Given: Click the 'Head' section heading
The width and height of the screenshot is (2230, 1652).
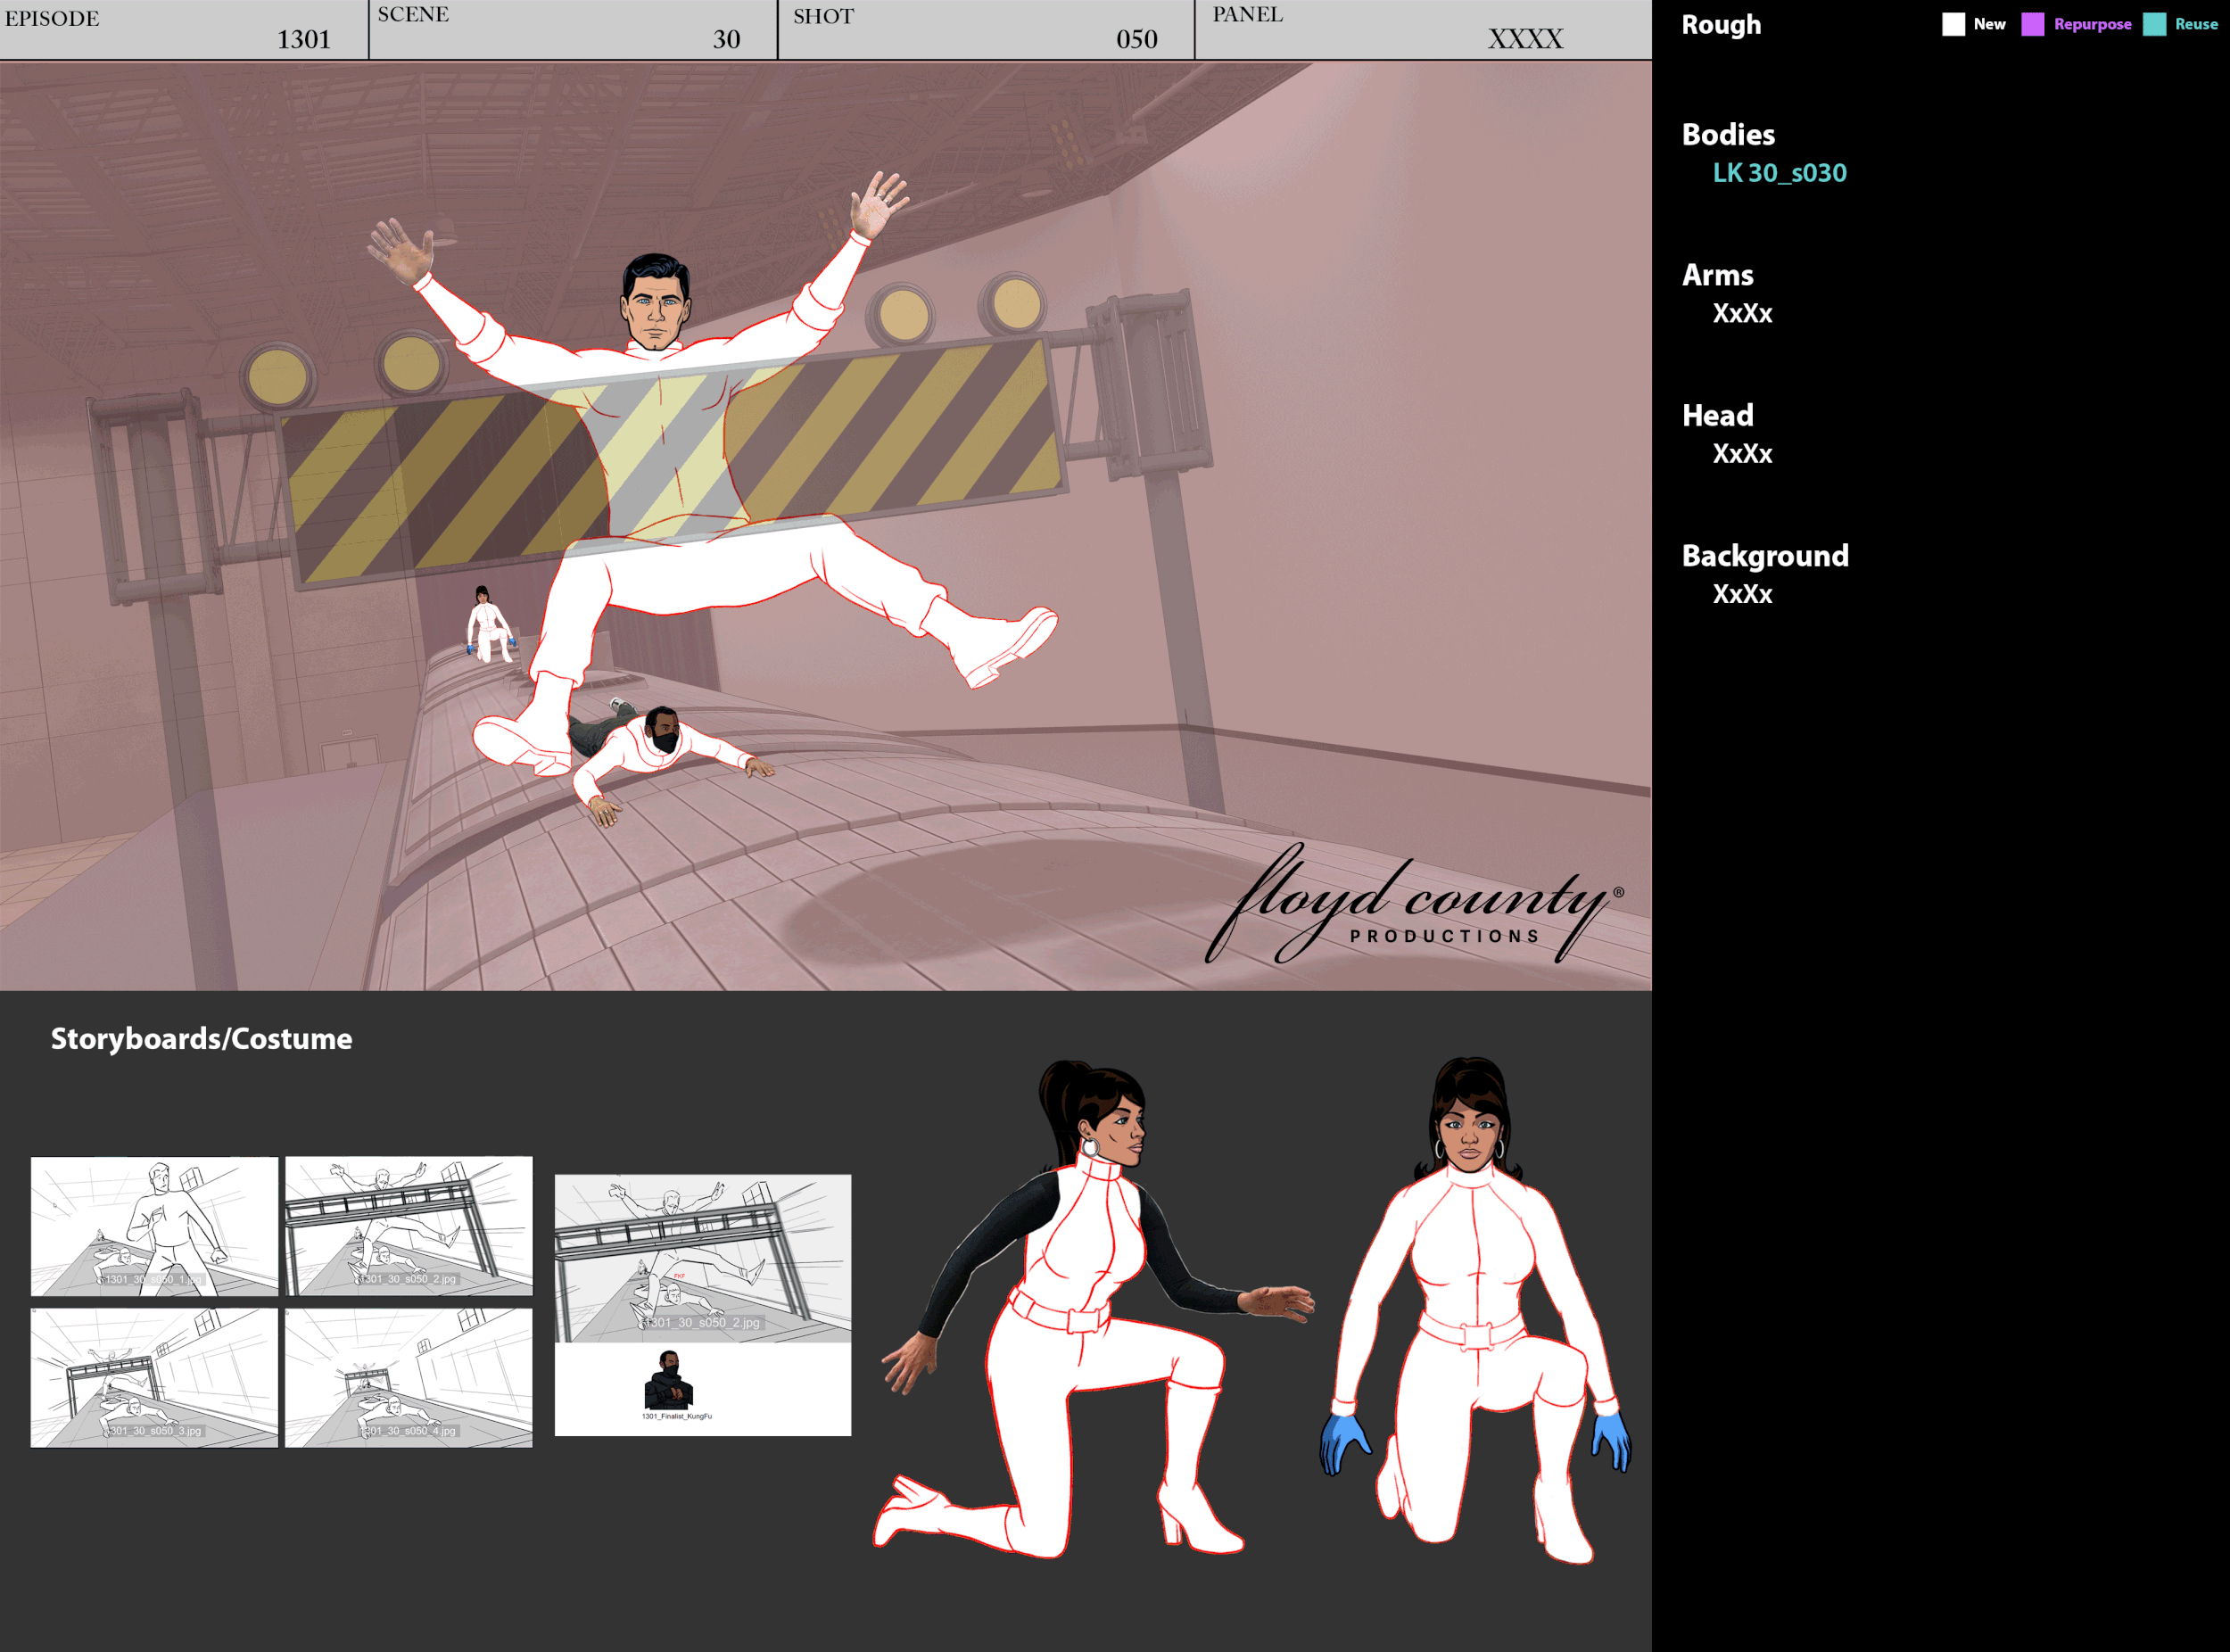Looking at the screenshot, I should (1717, 415).
